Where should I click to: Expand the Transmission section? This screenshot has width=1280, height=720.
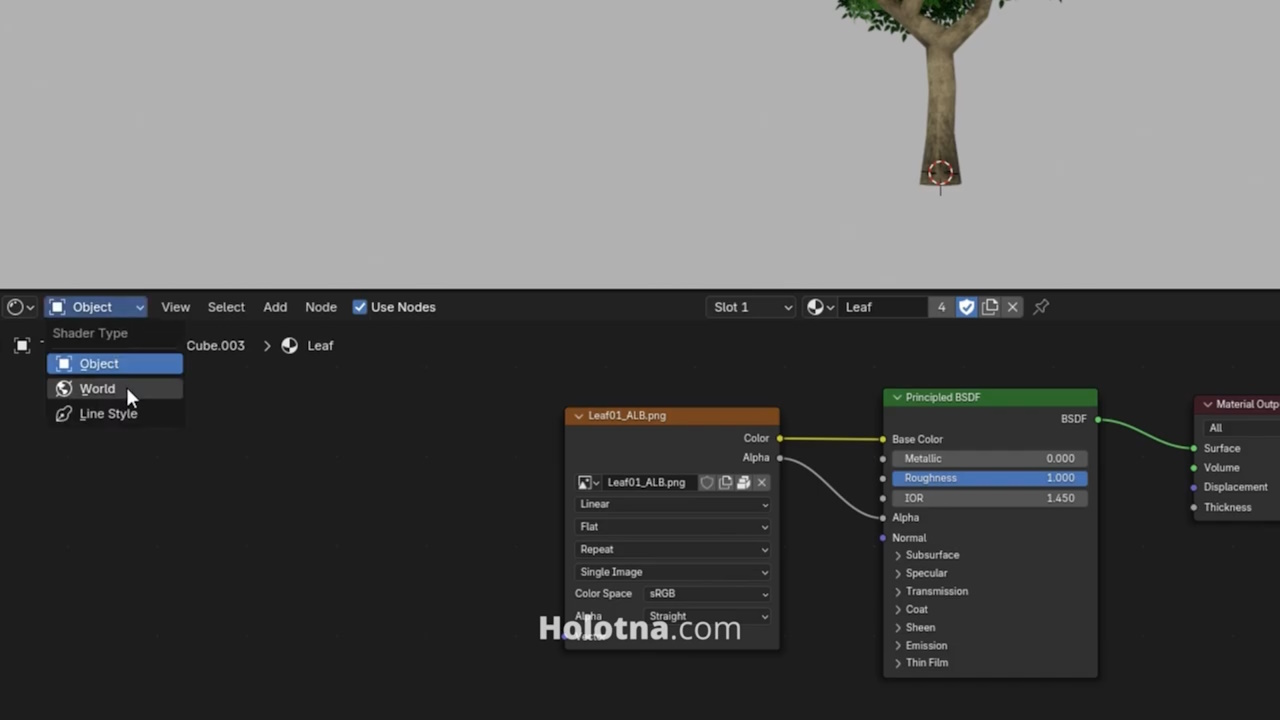(931, 591)
